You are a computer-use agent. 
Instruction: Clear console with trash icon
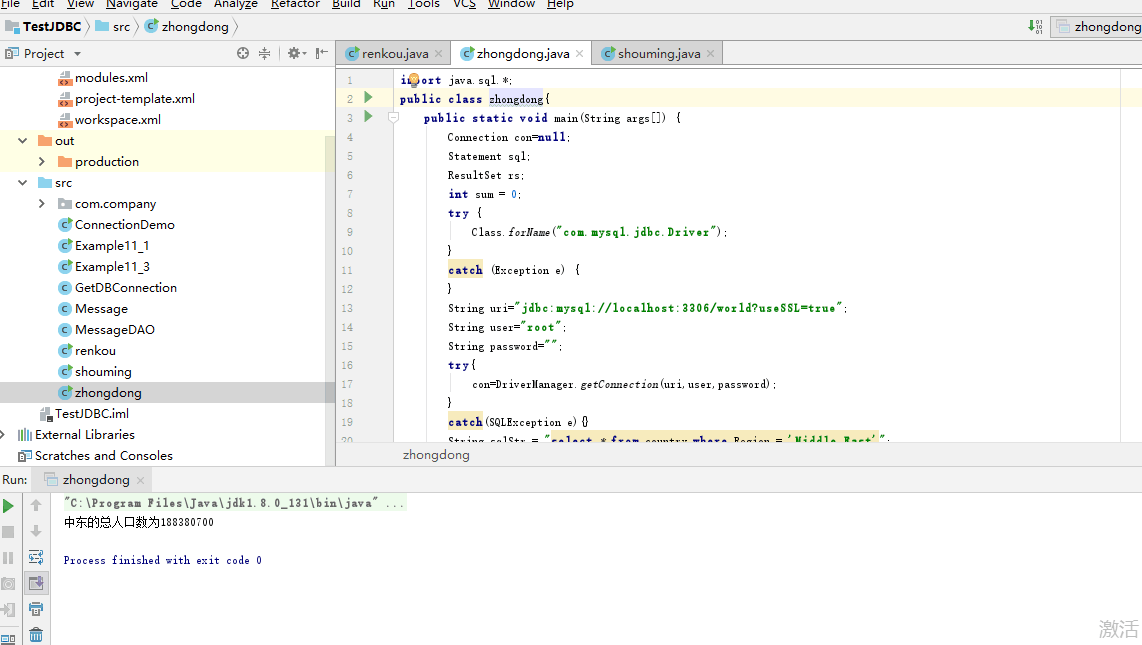point(36,635)
